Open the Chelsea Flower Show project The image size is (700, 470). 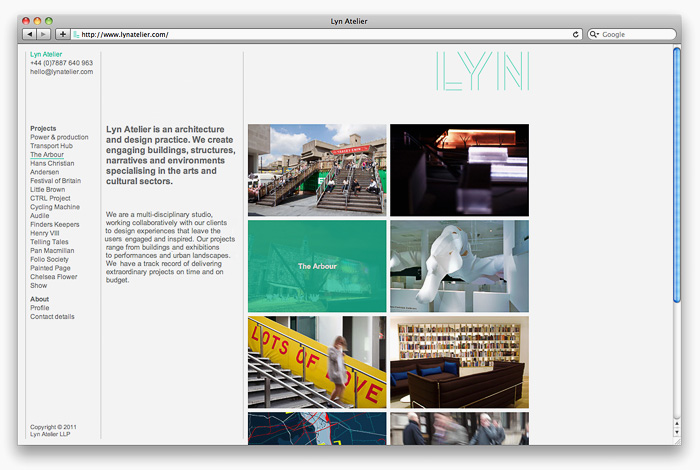54,281
